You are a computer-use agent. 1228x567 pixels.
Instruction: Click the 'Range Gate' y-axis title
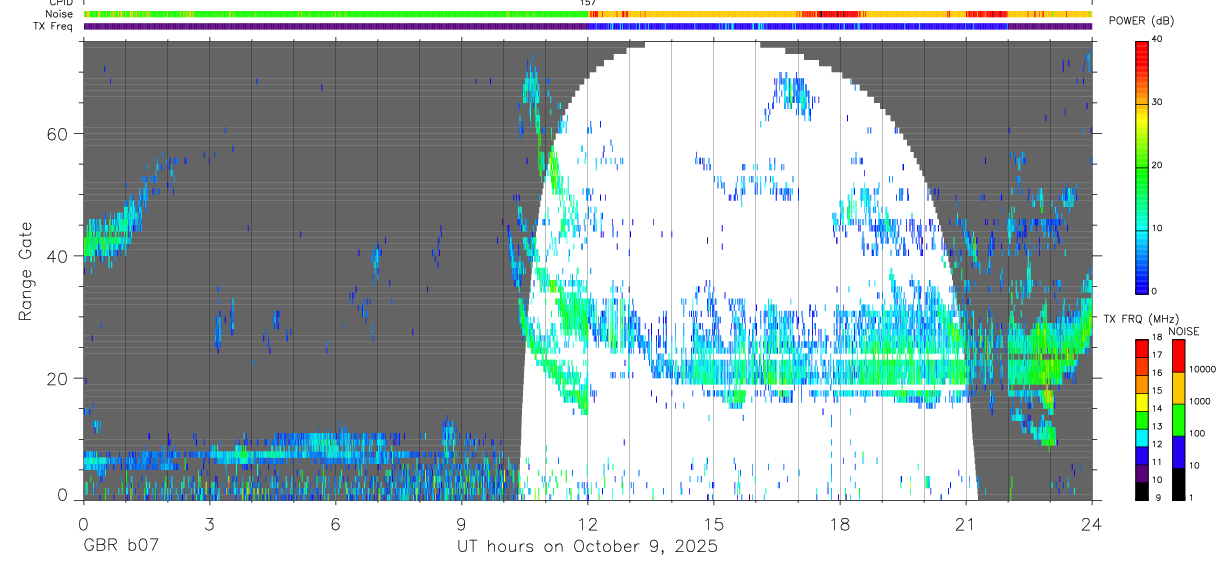click(25, 270)
